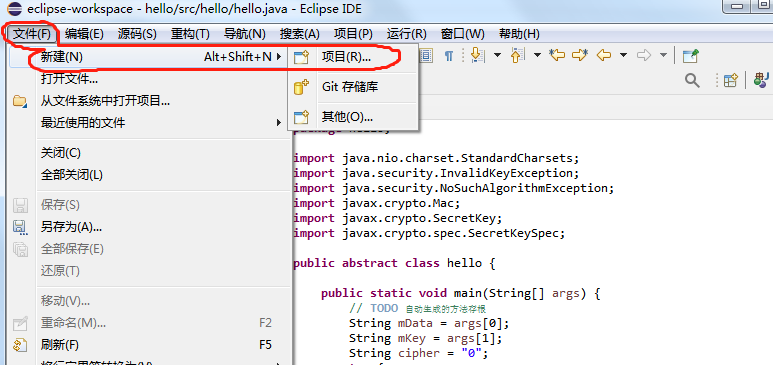Open next annotation dropdown arrow
Screen dimensions: 773x365
(497, 55)
